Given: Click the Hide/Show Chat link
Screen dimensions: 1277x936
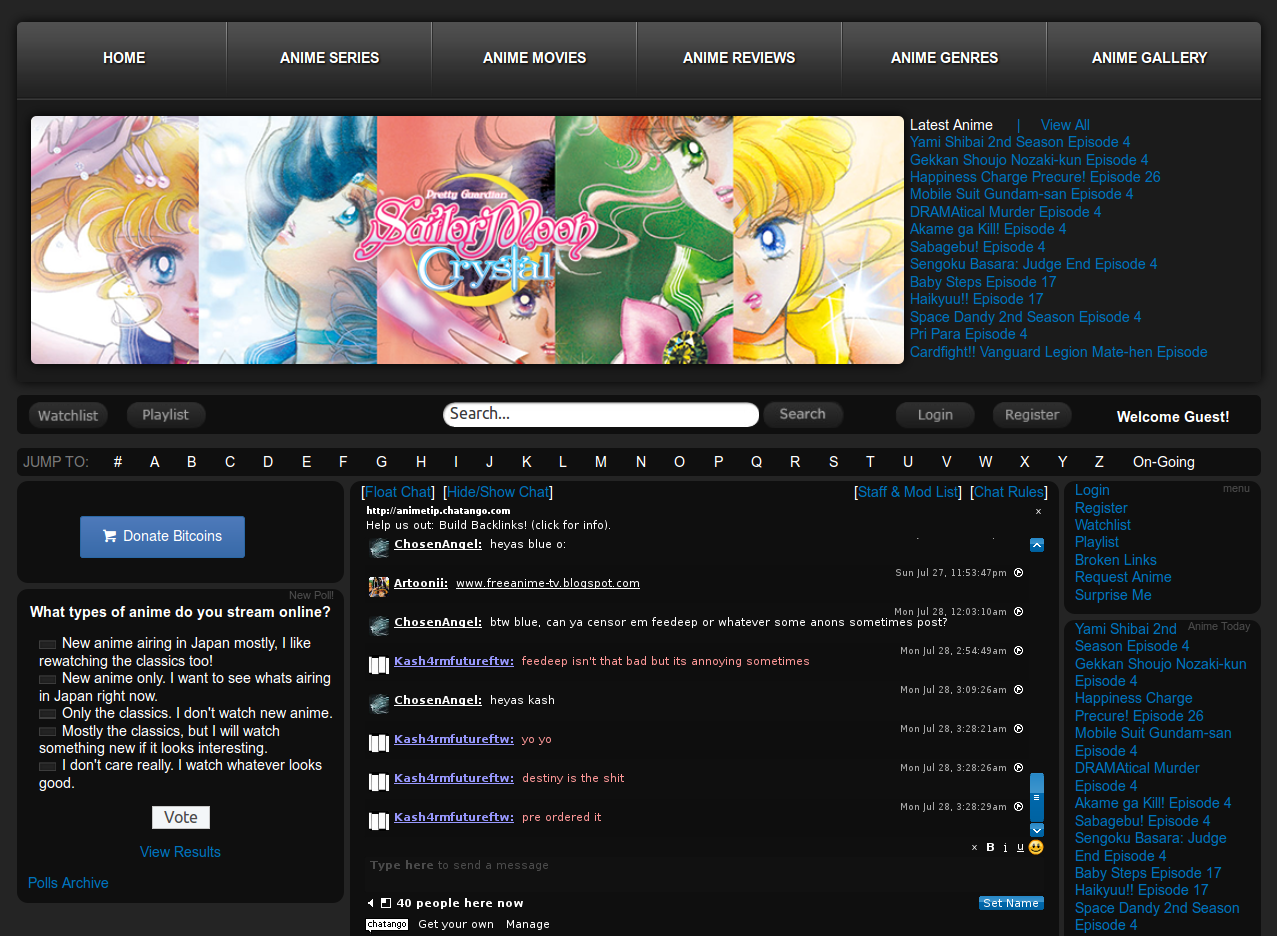Looking at the screenshot, I should [498, 492].
